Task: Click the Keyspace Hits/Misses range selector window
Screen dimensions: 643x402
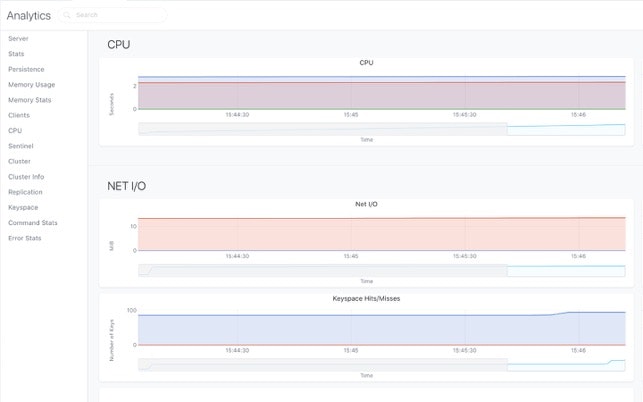Action: tap(566, 365)
